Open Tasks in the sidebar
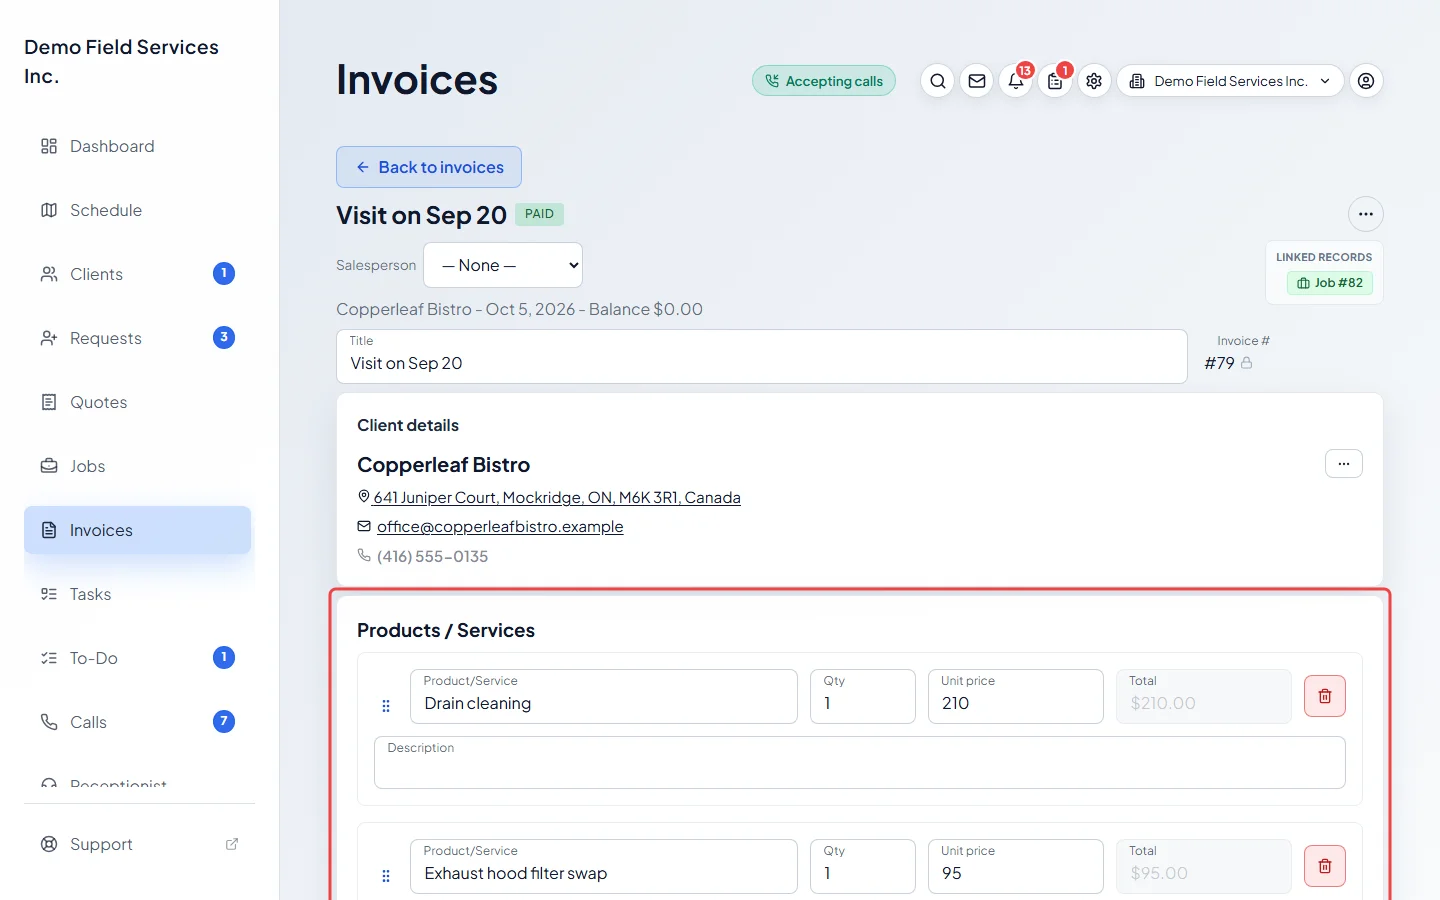The height and width of the screenshot is (900, 1440). coord(138,594)
